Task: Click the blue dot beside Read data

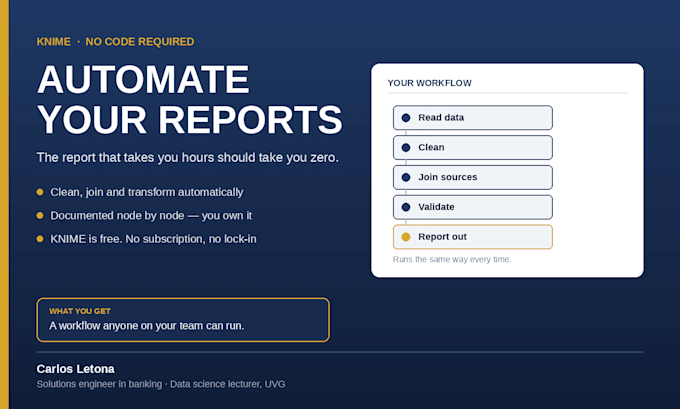Action: tap(406, 118)
